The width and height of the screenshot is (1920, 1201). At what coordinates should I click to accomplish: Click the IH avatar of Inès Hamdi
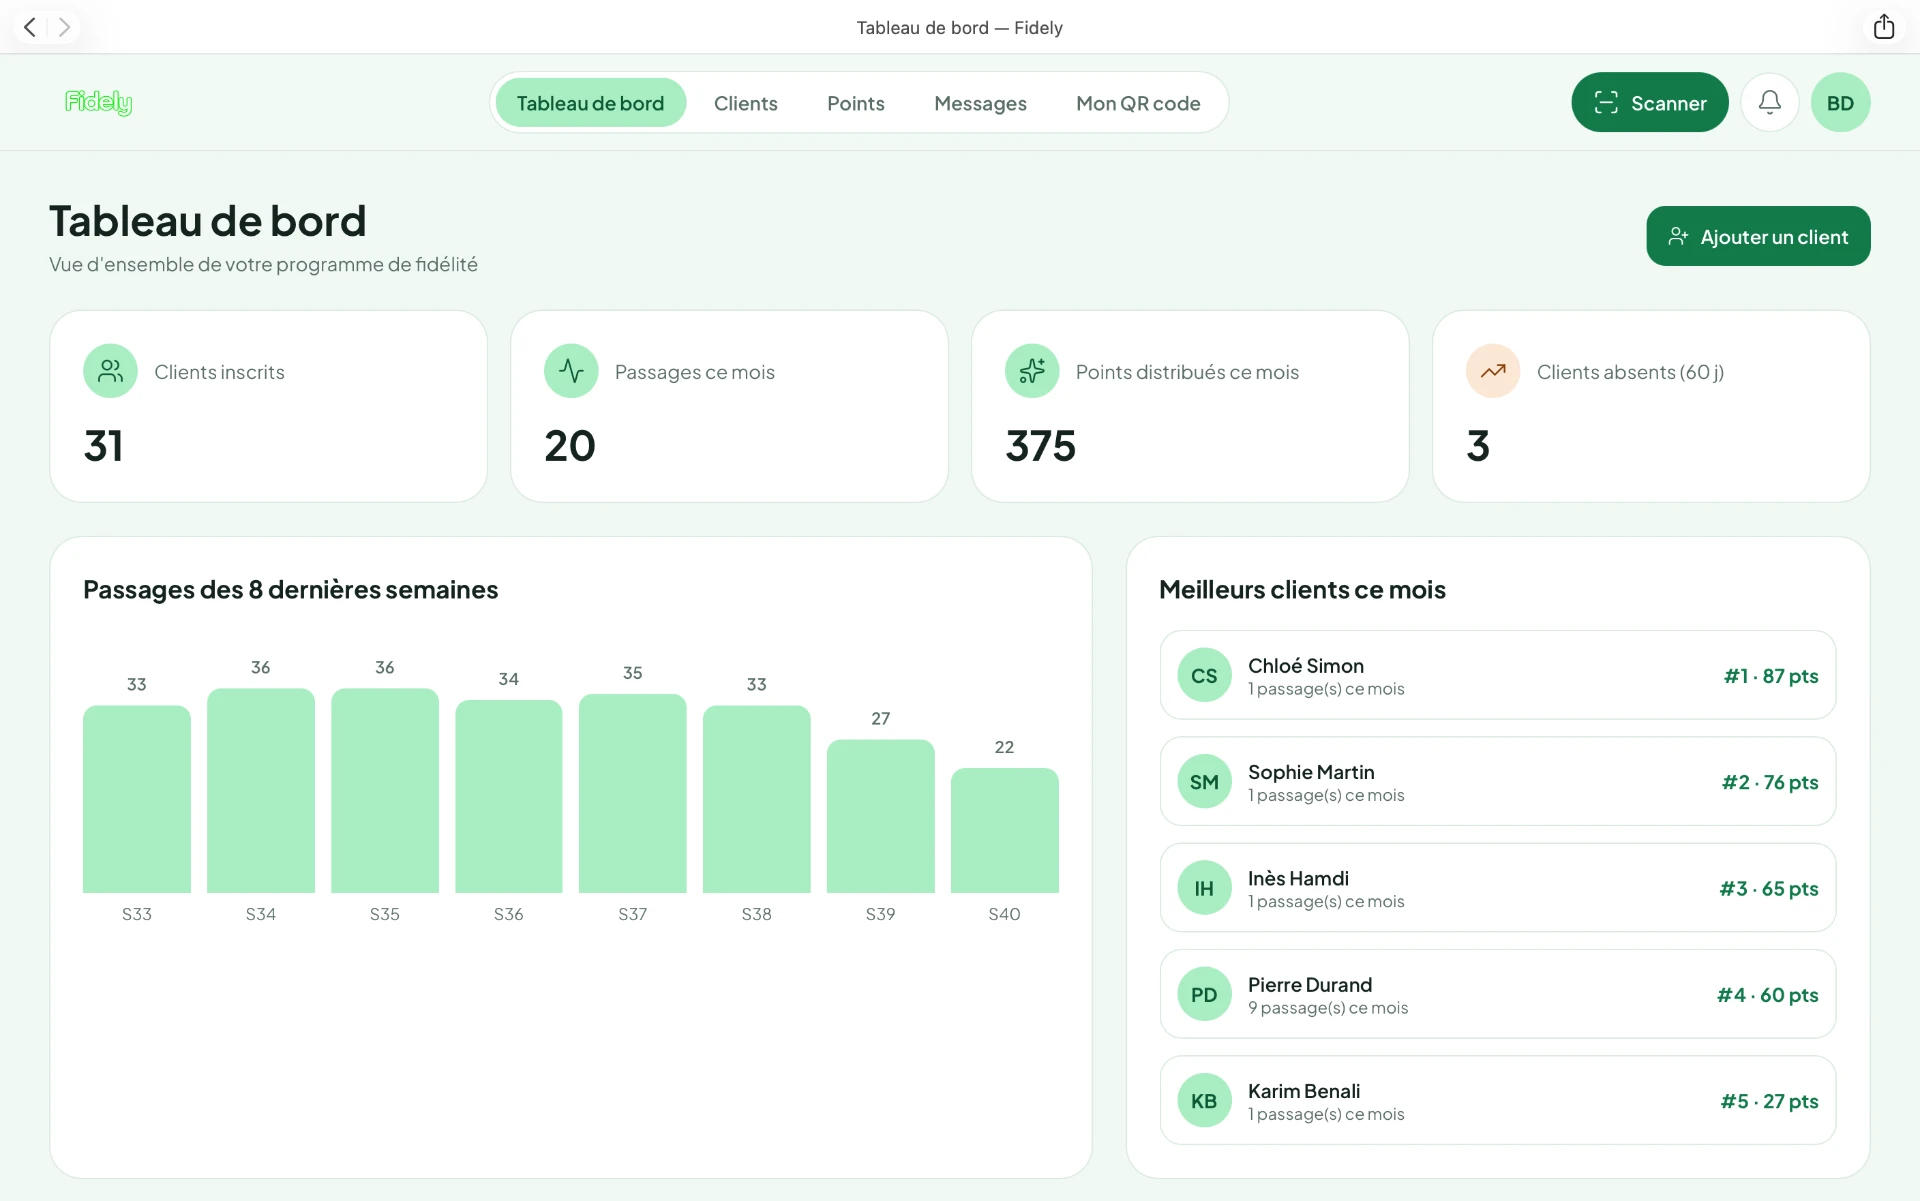(x=1204, y=888)
